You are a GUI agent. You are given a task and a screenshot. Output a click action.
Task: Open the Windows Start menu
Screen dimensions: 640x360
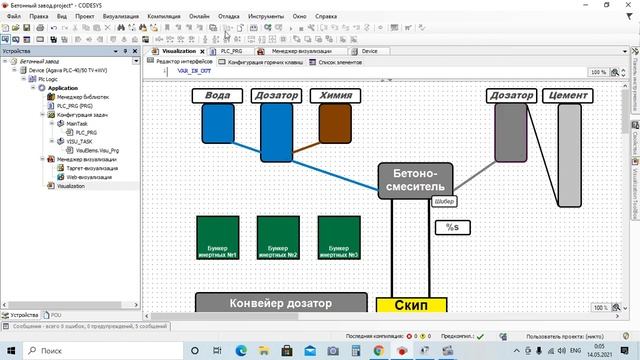11,351
